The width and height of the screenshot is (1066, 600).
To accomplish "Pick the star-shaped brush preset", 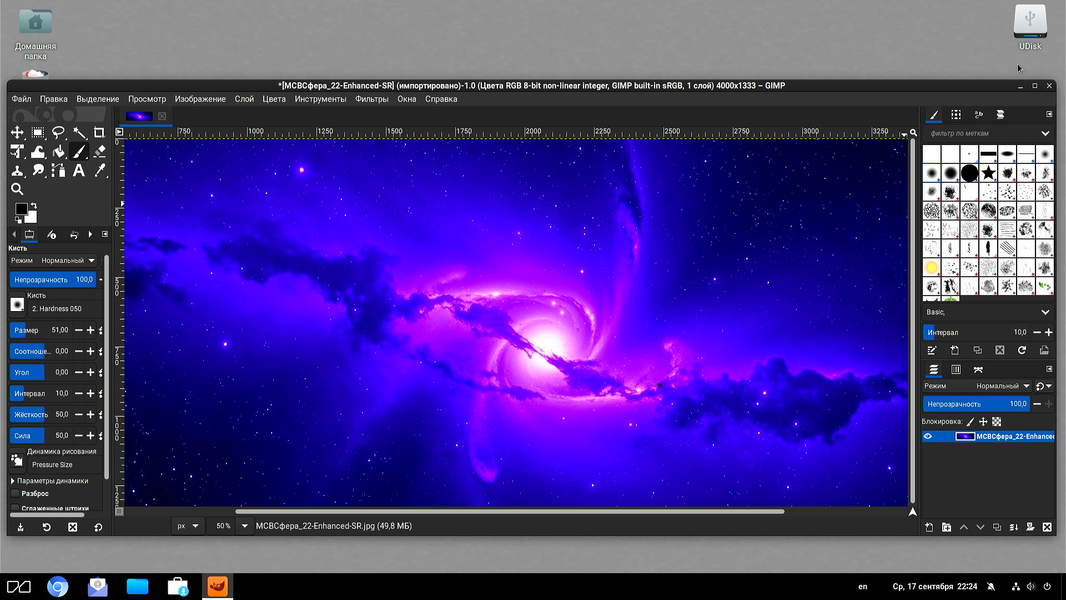I will point(988,173).
